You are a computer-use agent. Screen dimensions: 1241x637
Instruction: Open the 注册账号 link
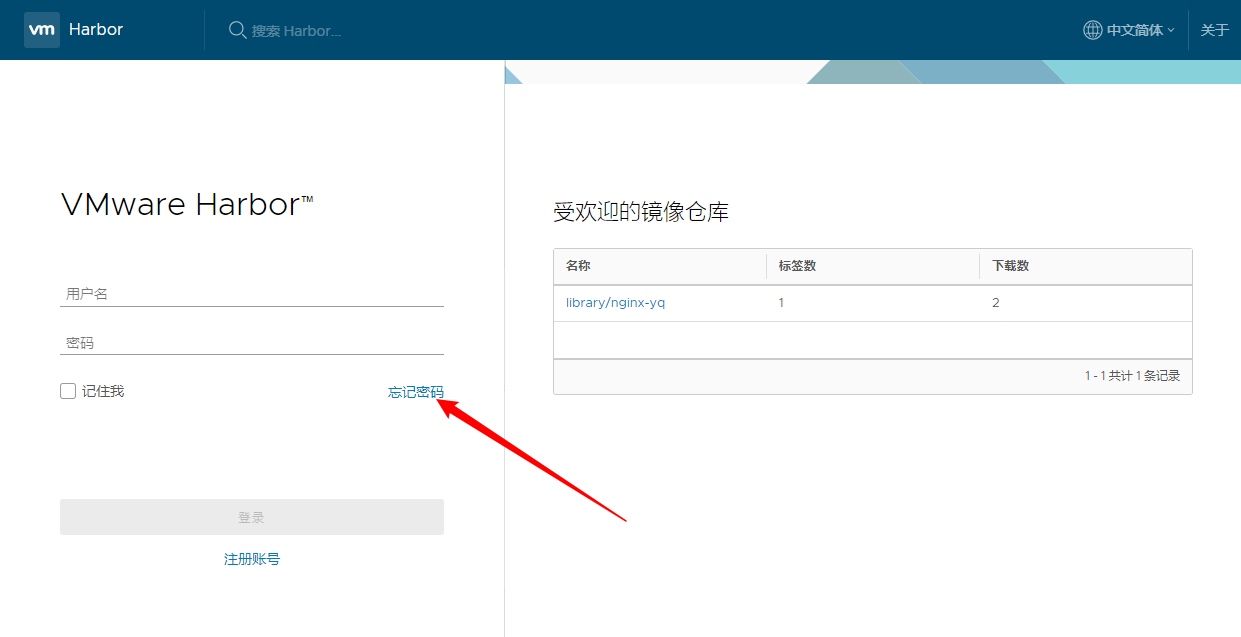(252, 559)
